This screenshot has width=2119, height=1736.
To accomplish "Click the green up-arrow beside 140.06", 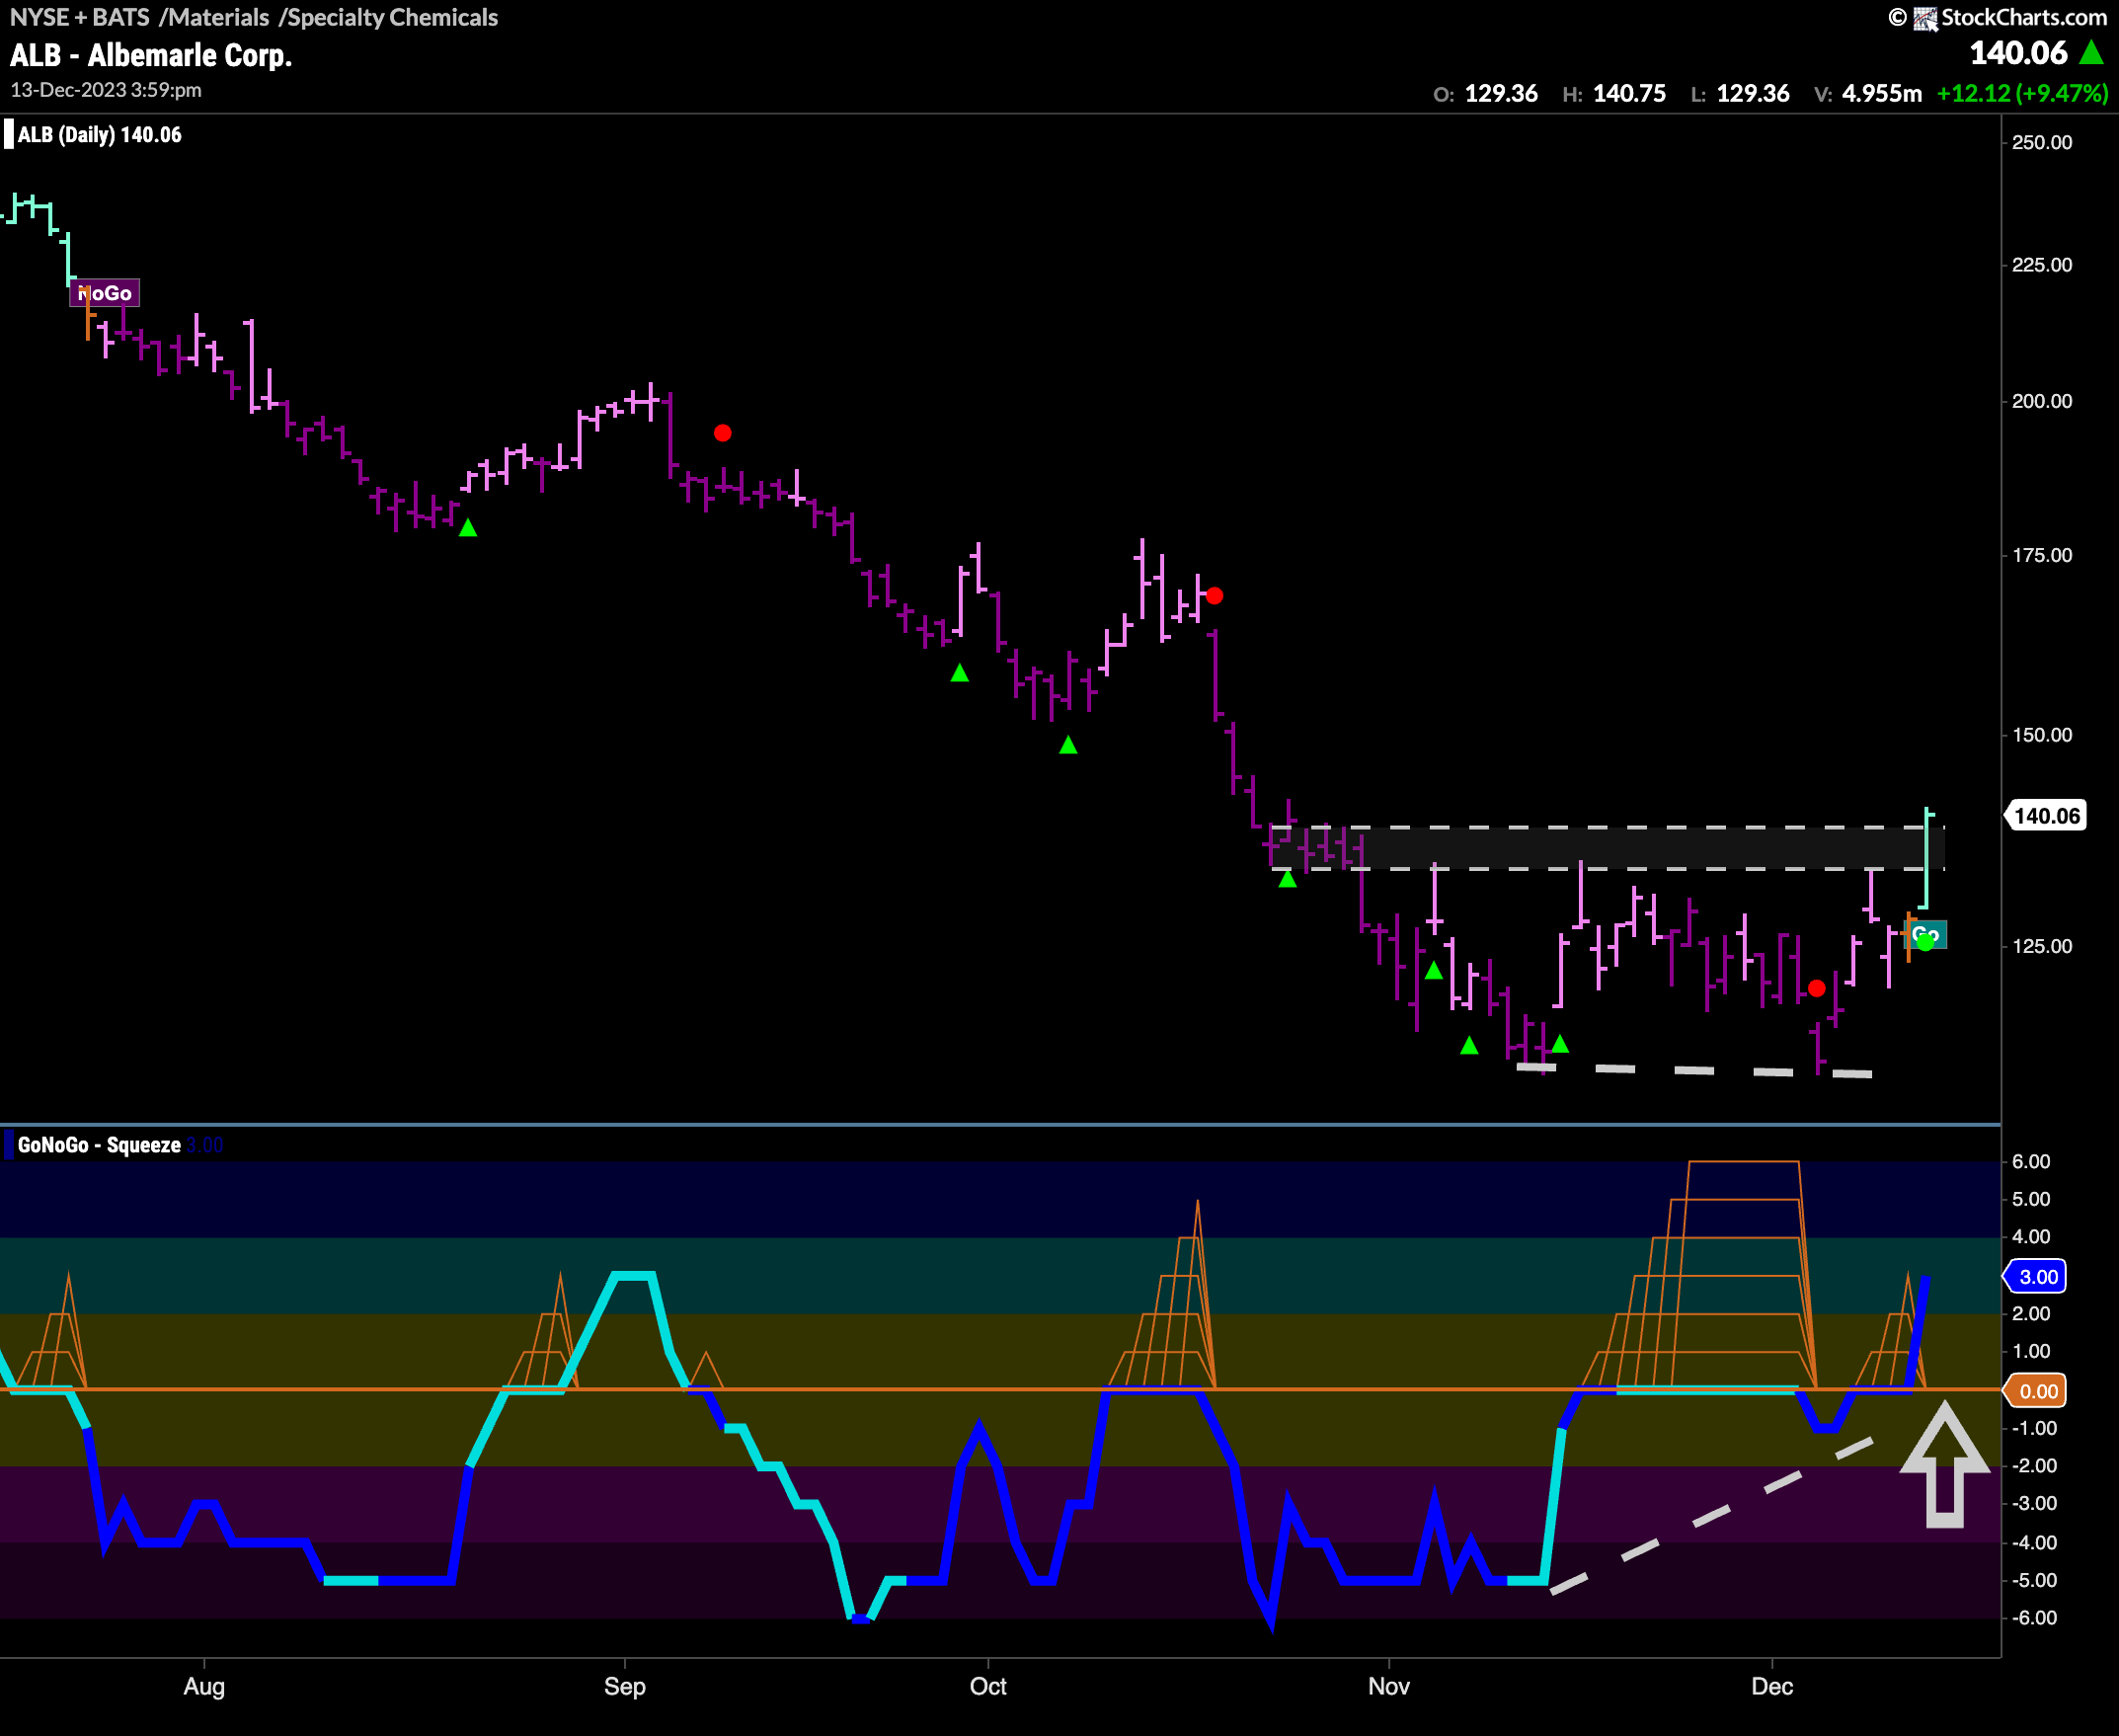I will pyautogui.click(x=2091, y=52).
